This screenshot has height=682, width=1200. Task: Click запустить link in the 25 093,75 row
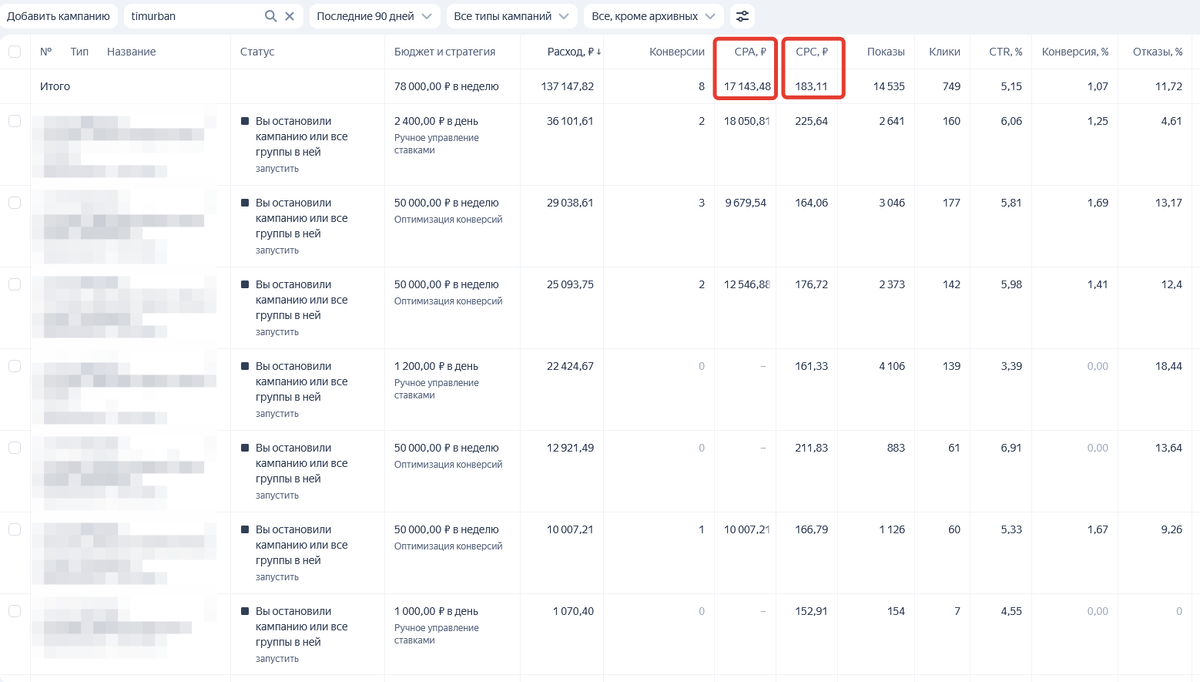pos(277,332)
